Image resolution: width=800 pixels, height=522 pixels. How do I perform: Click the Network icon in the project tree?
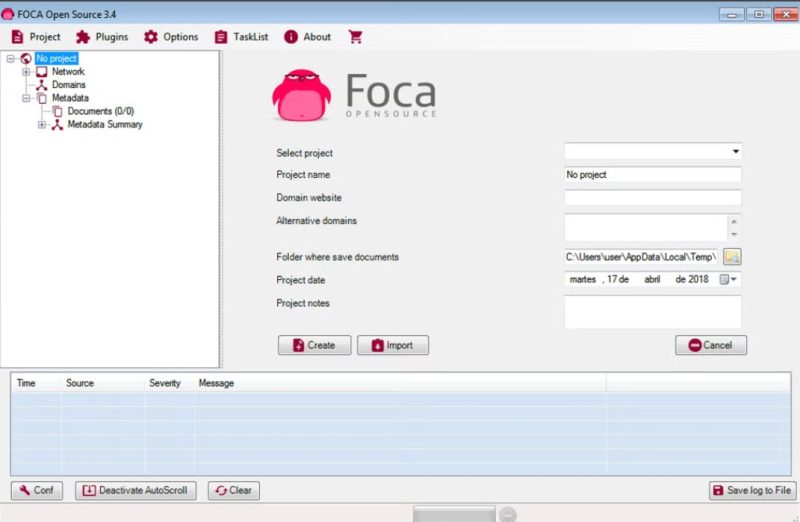42,72
